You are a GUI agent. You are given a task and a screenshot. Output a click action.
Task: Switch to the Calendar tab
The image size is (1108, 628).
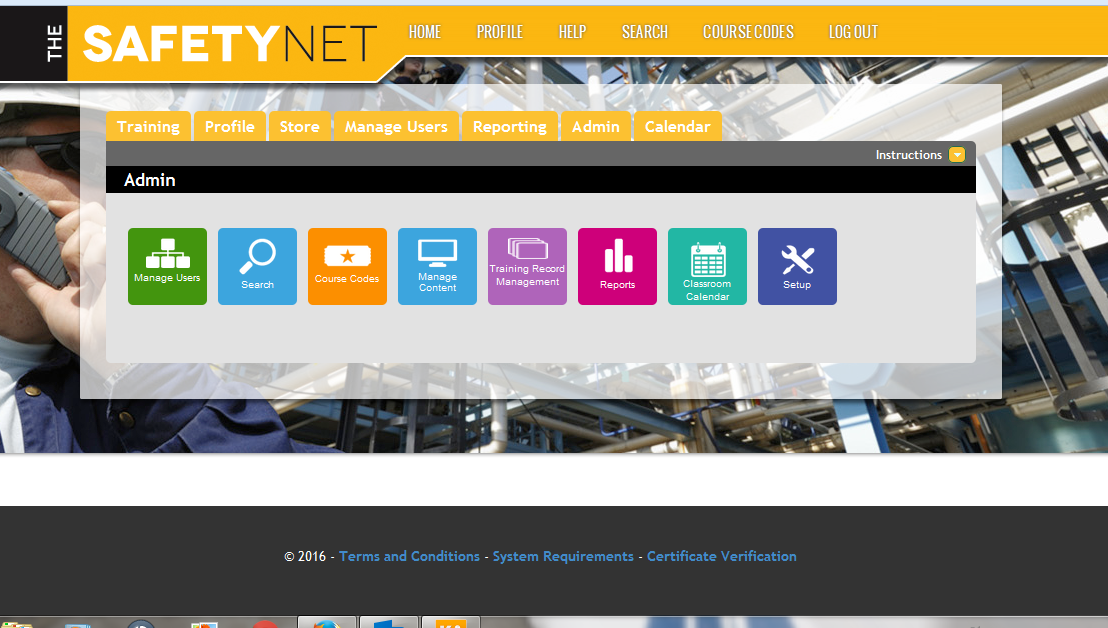click(x=677, y=126)
